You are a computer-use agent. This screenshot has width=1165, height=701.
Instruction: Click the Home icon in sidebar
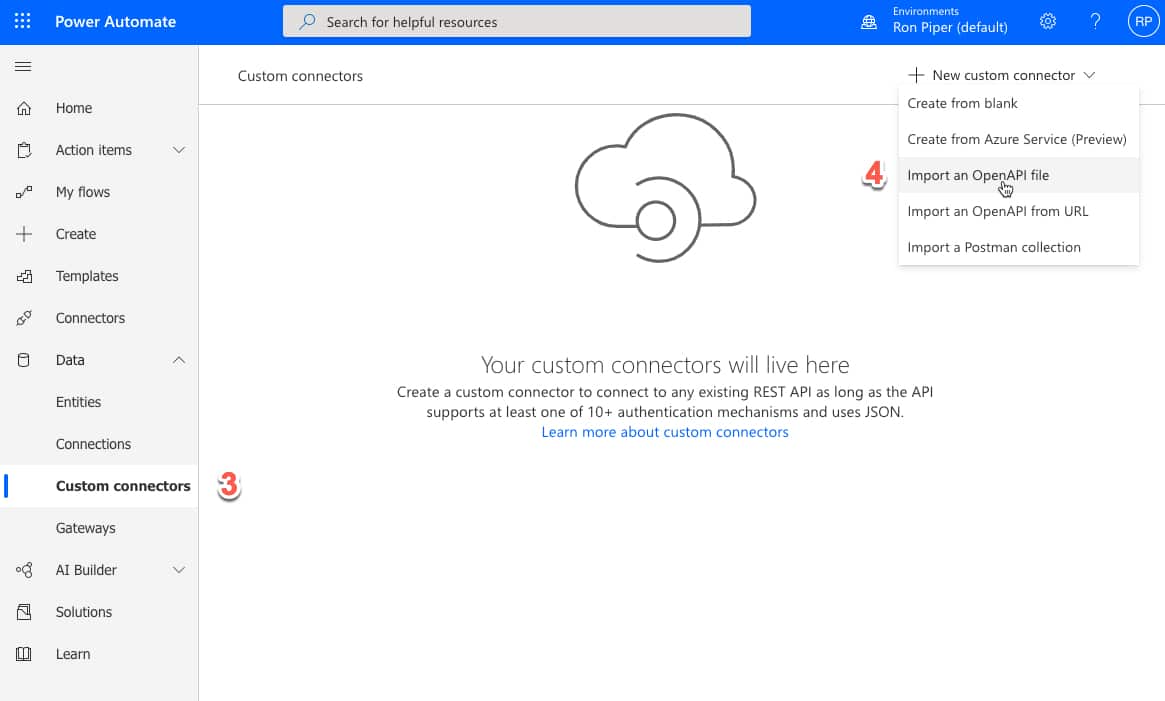pos(25,108)
